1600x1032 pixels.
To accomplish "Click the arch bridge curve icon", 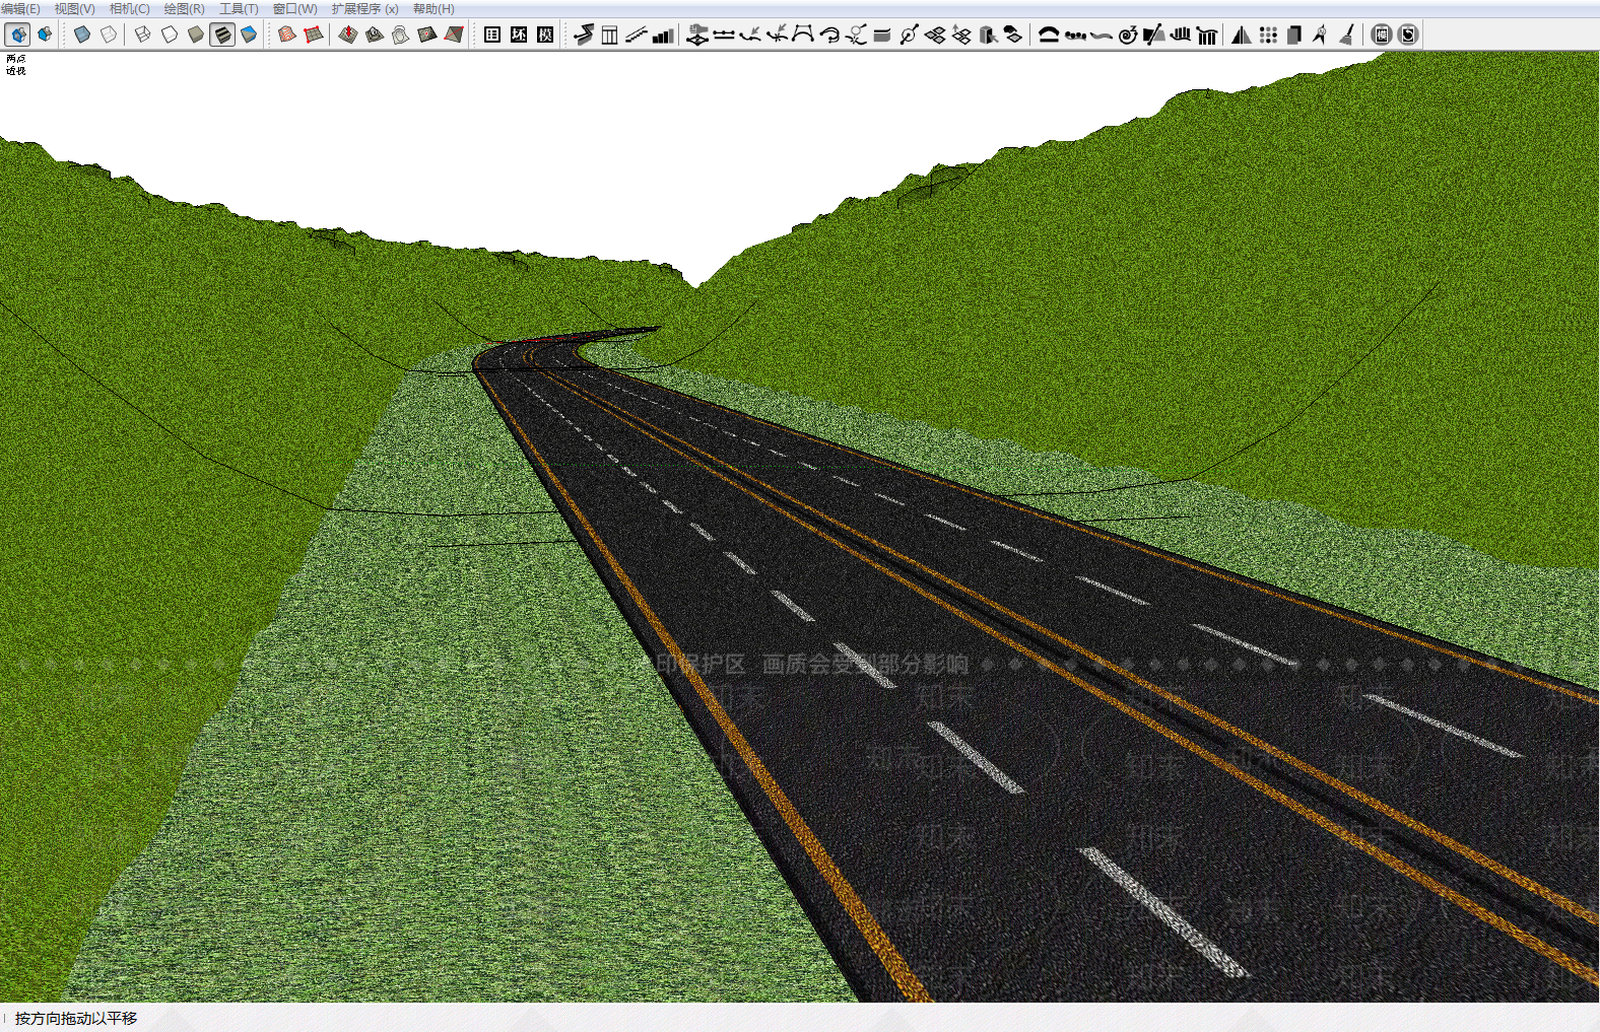I will [803, 35].
